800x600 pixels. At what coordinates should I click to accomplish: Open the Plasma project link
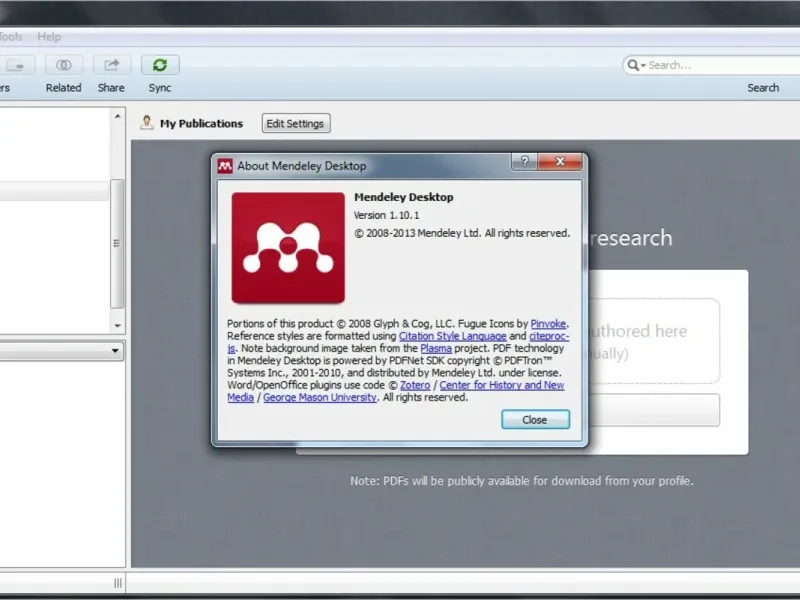[436, 348]
